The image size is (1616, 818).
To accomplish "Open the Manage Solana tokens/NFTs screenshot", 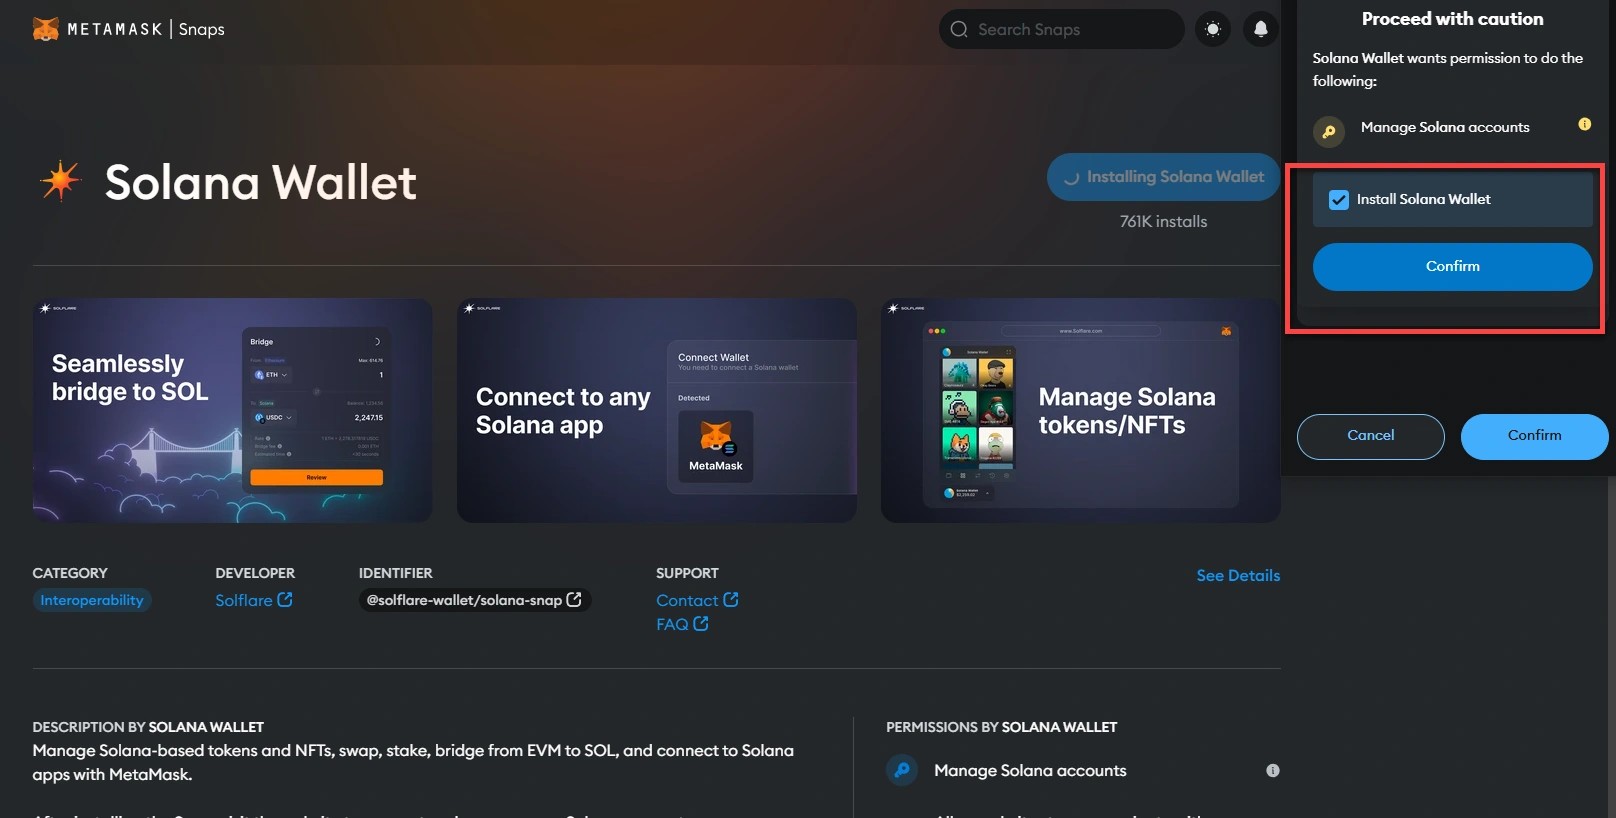I will [x=1080, y=410].
